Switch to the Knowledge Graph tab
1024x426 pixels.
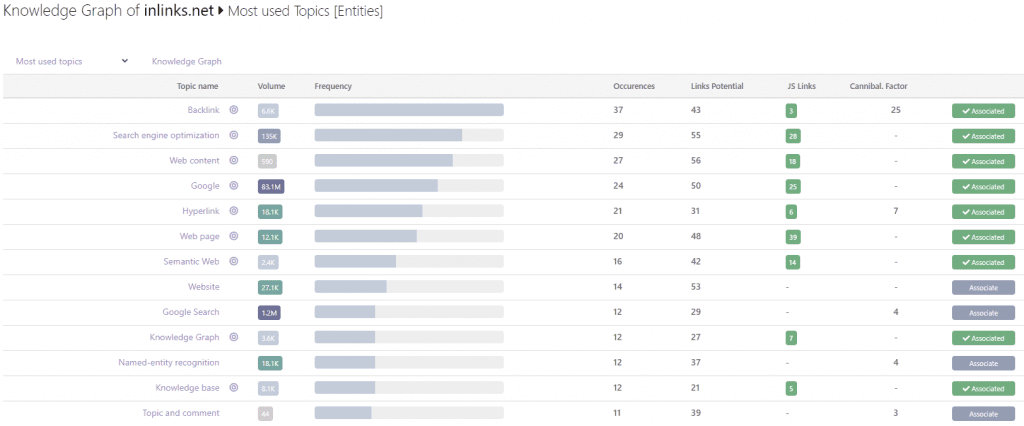[187, 61]
